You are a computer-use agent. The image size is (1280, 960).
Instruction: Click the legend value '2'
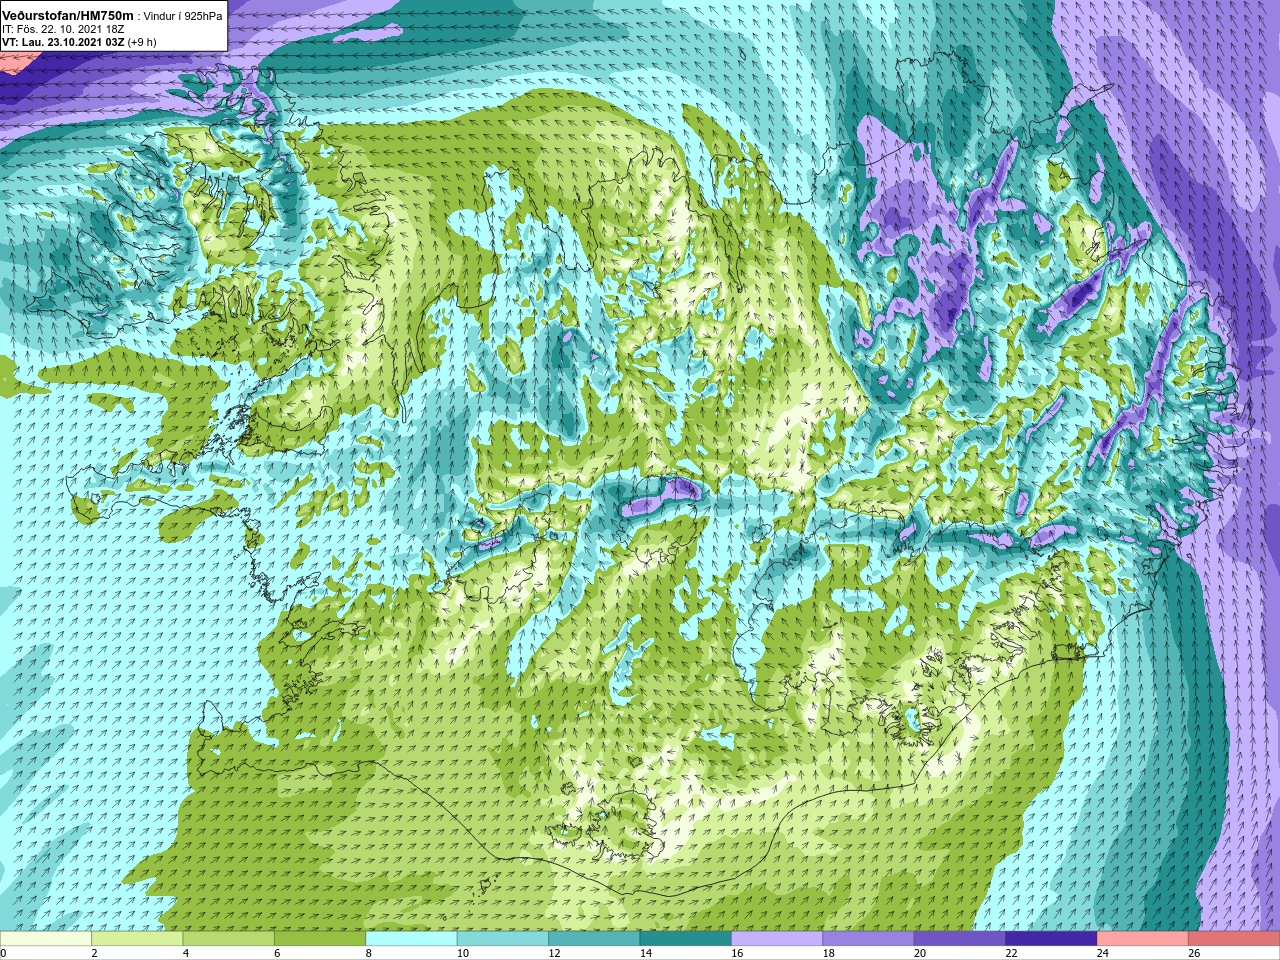[x=94, y=953]
